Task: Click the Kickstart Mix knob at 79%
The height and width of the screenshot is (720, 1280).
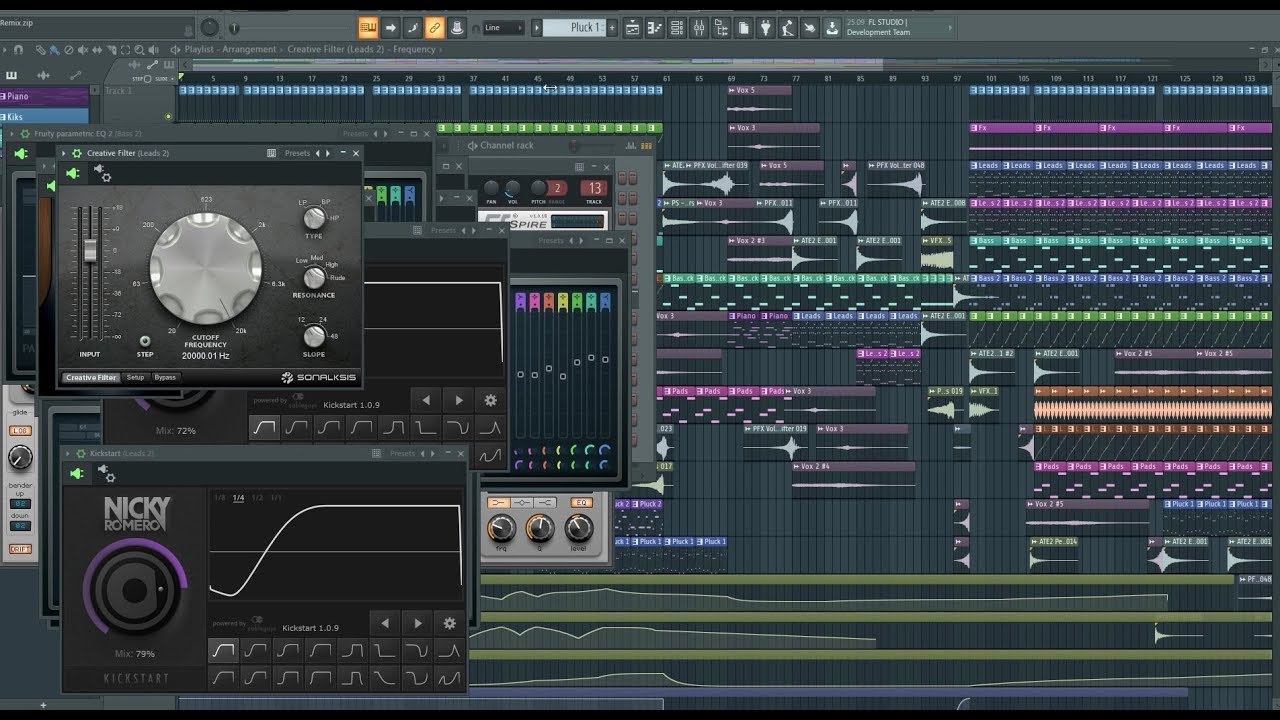Action: [x=134, y=591]
